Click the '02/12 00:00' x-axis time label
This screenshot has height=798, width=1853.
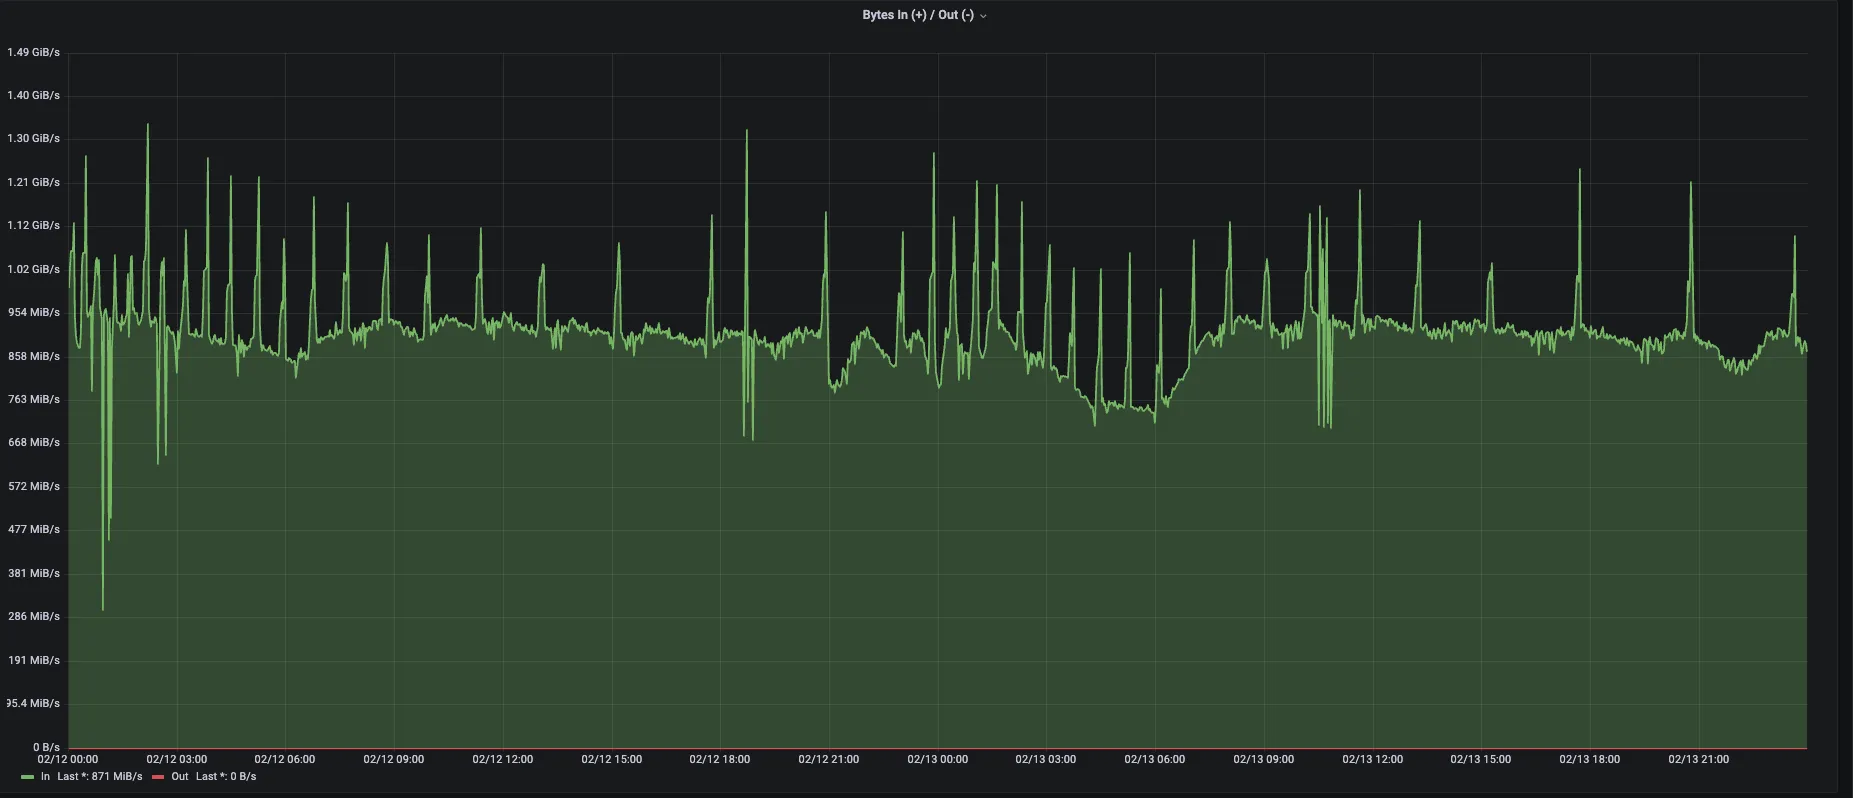click(x=68, y=759)
